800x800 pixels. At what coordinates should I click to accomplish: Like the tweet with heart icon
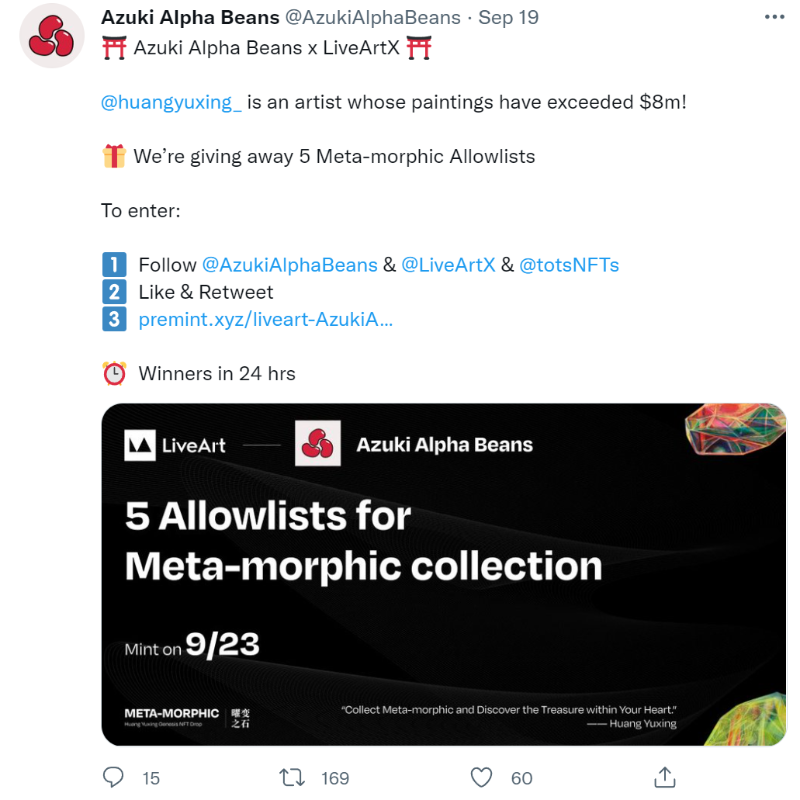[482, 777]
